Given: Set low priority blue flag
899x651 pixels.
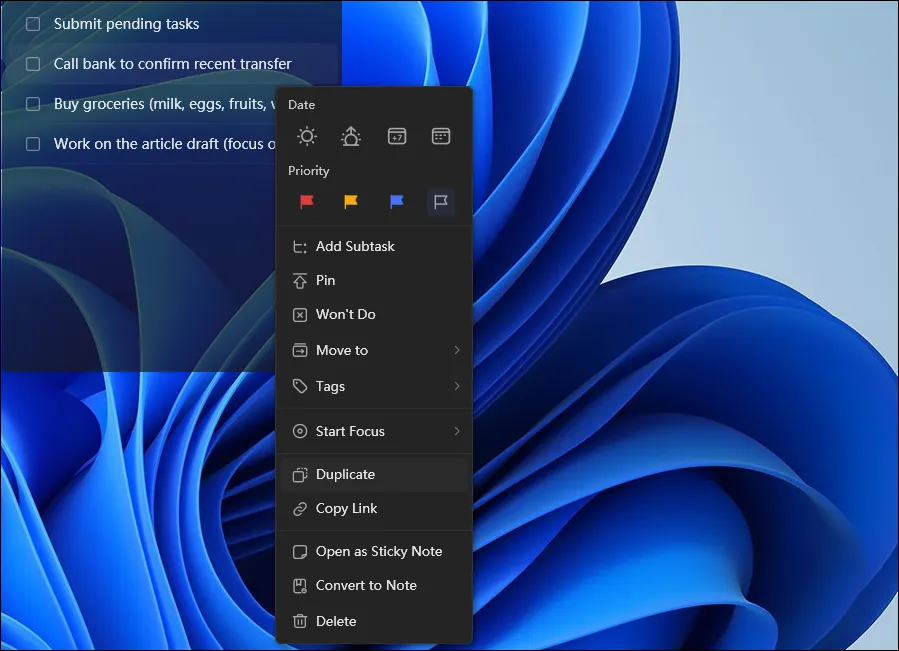Looking at the screenshot, I should click(x=396, y=202).
